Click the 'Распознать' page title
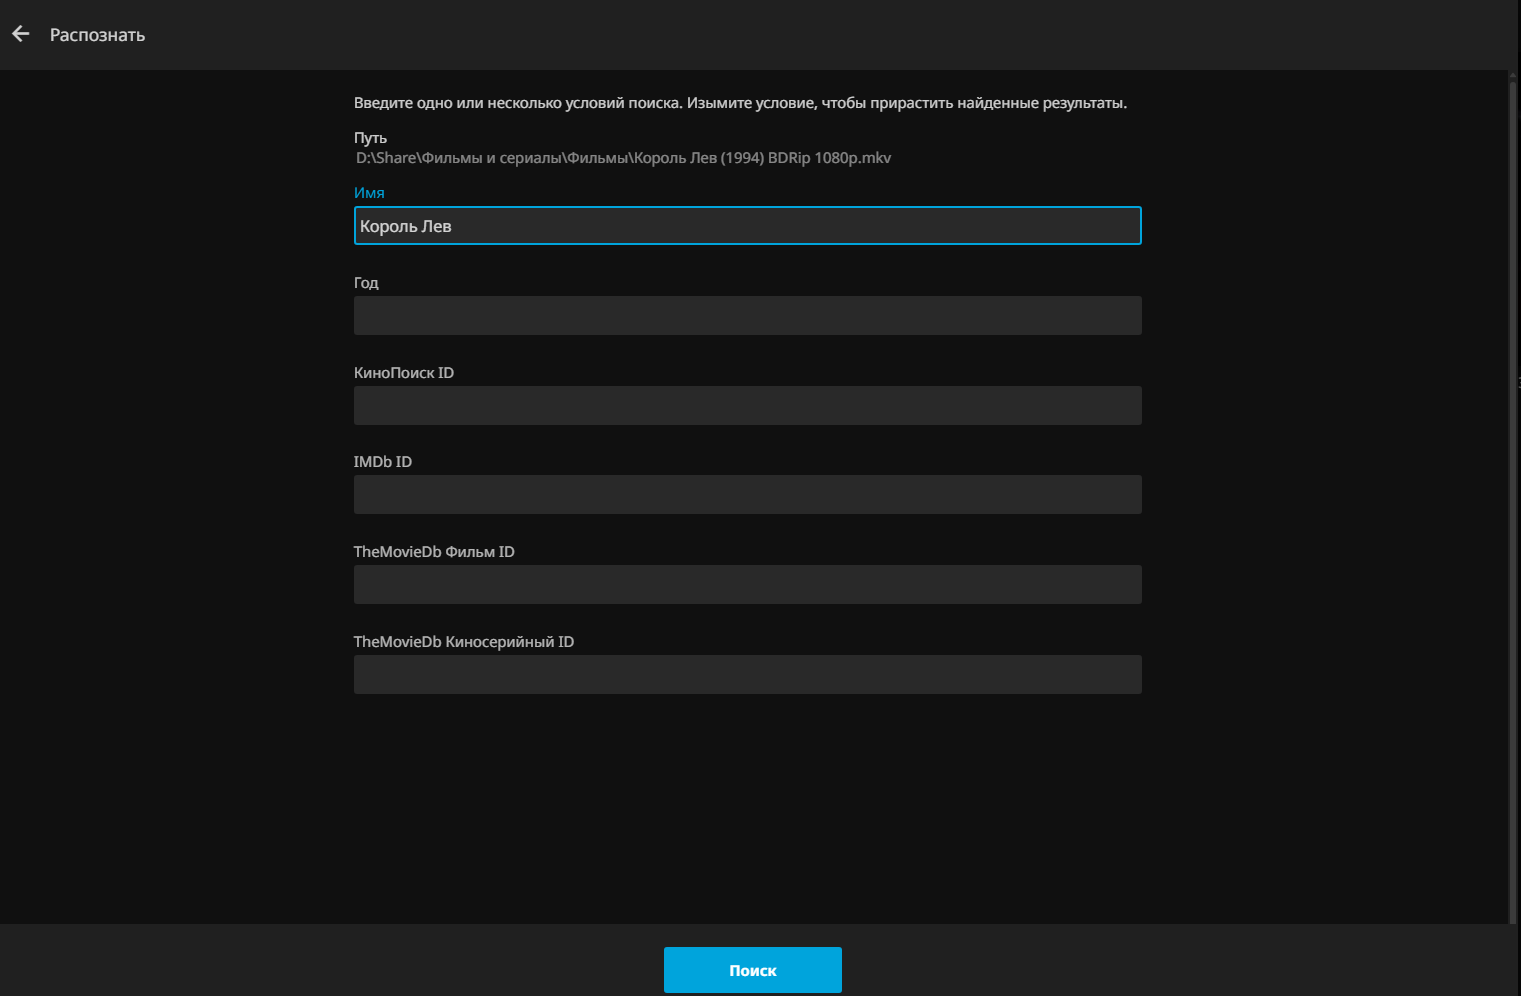This screenshot has height=996, width=1521. point(97,35)
